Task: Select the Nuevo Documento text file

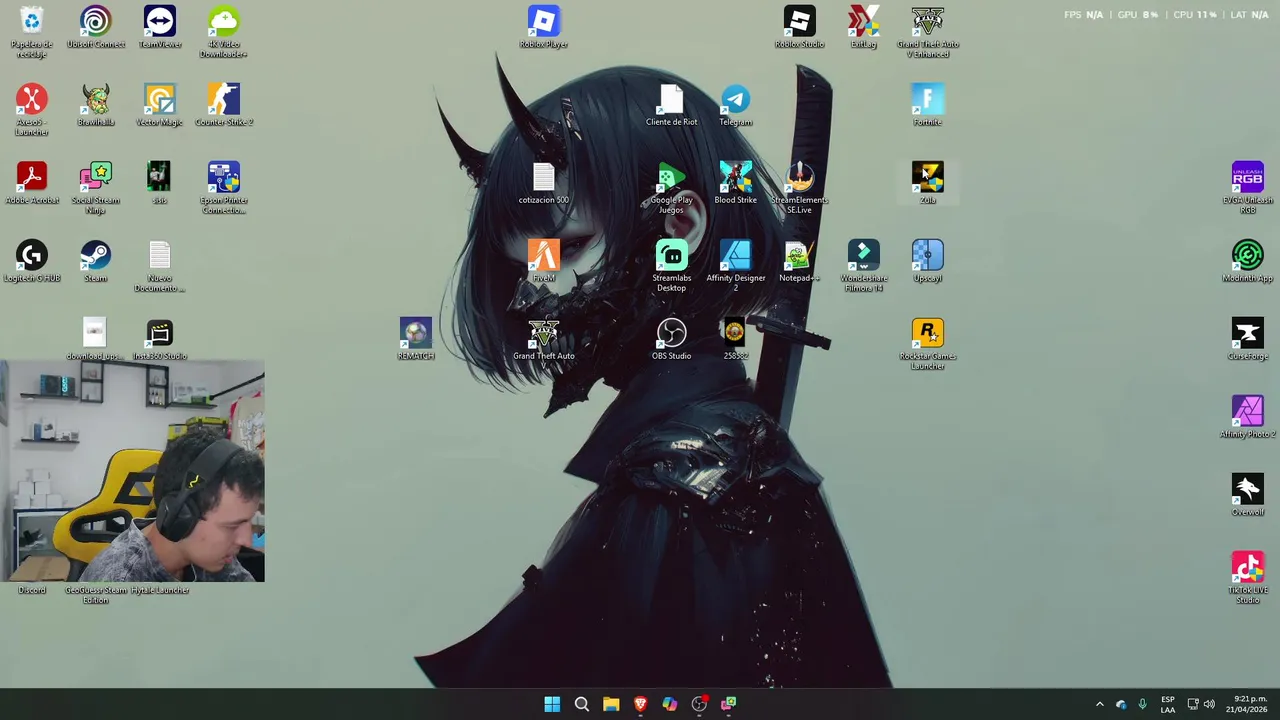Action: coord(160,266)
